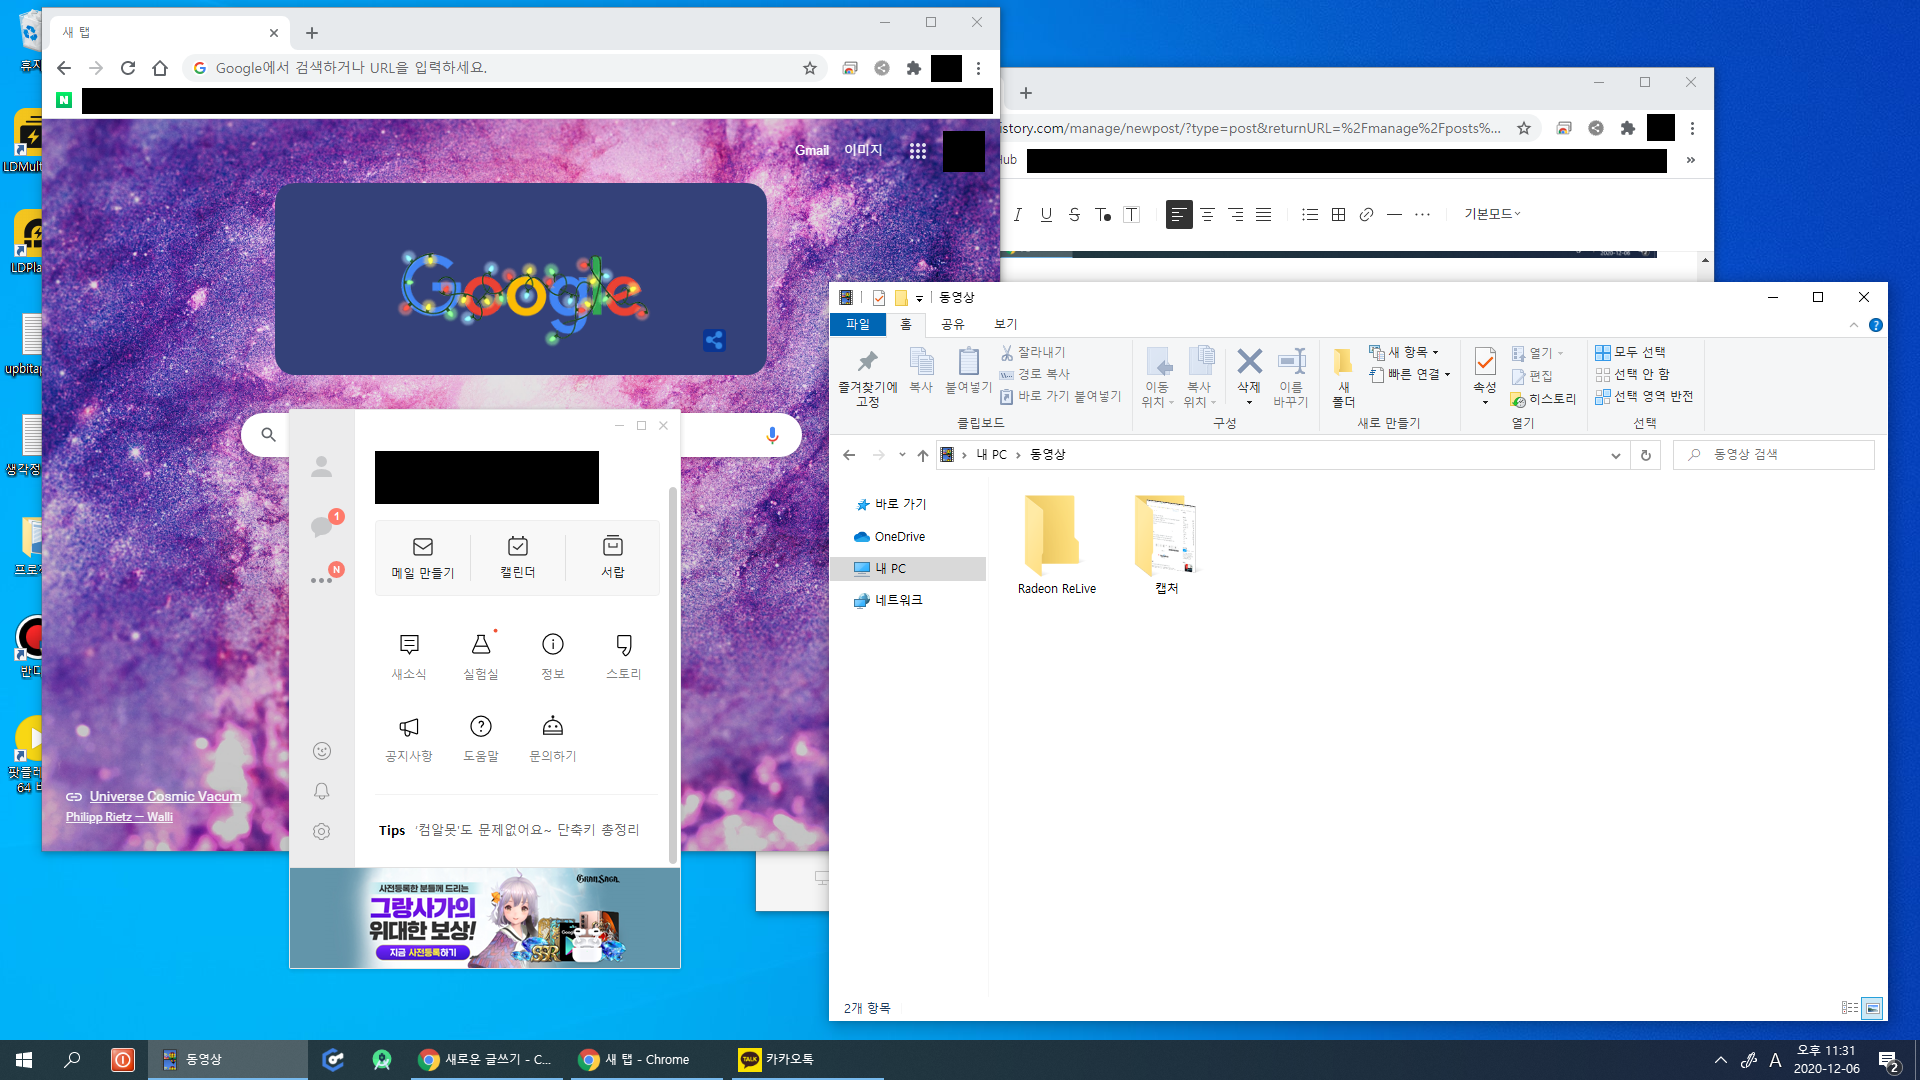Click the voice search microphone icon
Screen dimensions: 1920x1080
(772, 435)
